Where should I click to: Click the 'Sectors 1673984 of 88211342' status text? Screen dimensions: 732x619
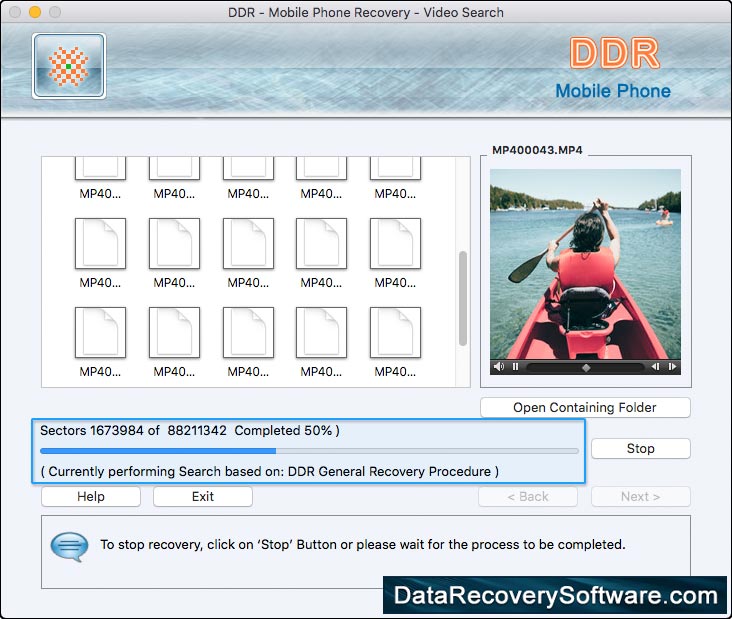point(133,430)
